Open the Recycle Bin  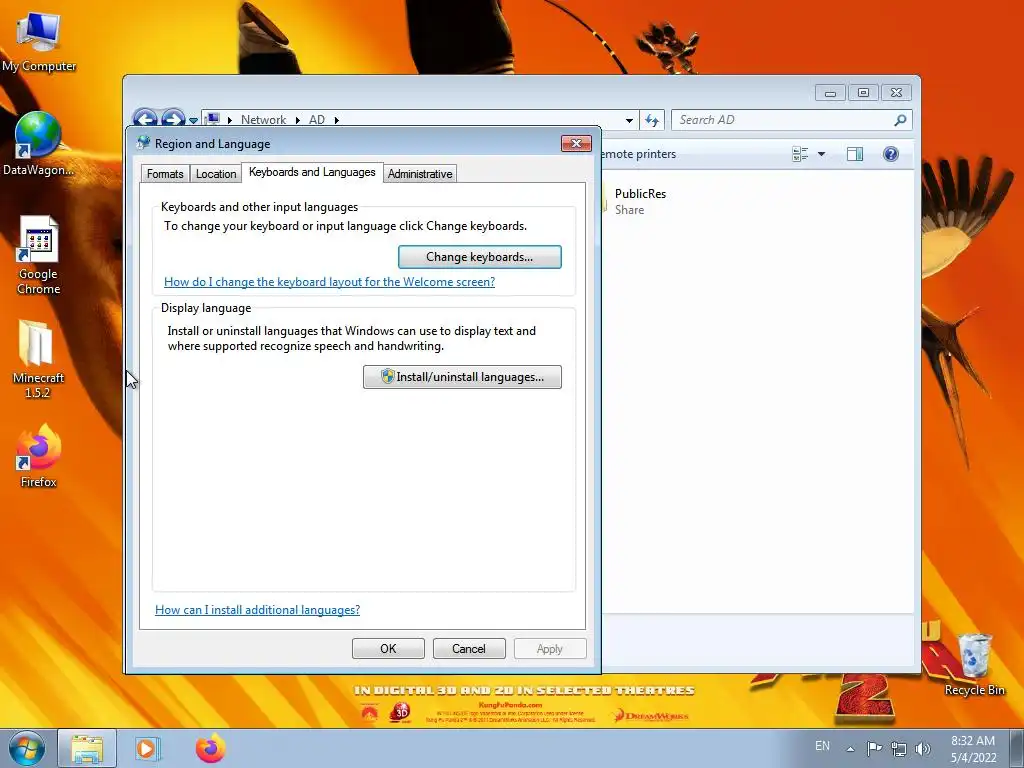[x=974, y=665]
